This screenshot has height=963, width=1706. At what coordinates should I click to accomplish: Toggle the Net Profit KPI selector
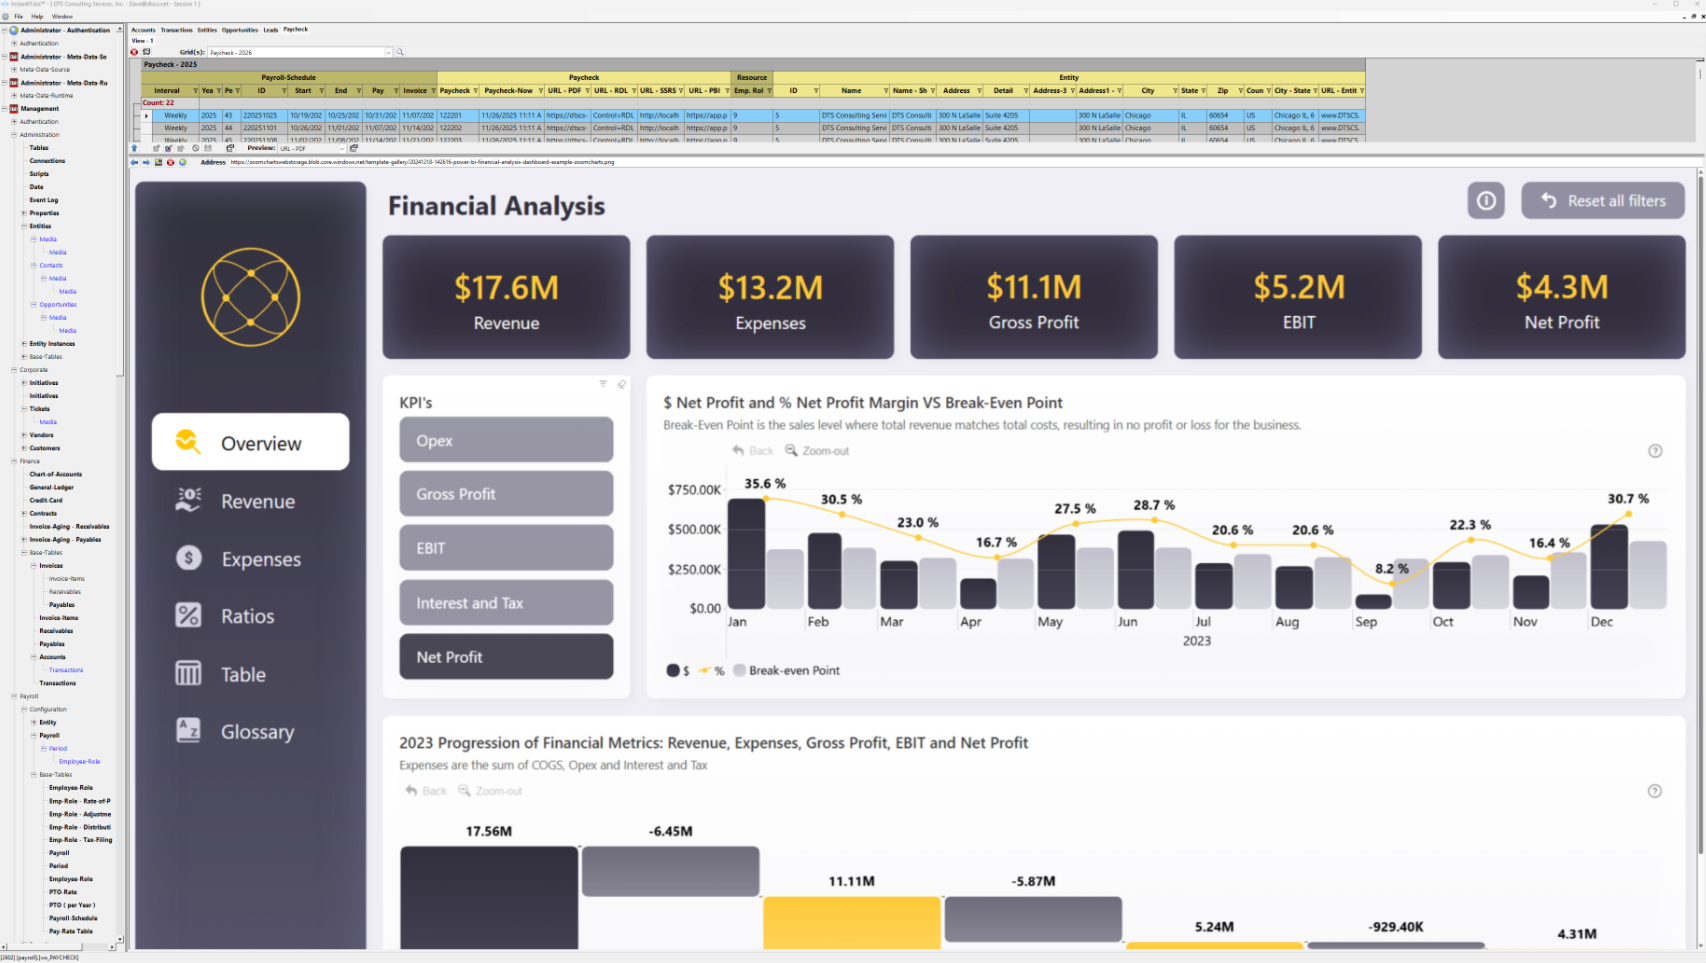506,657
